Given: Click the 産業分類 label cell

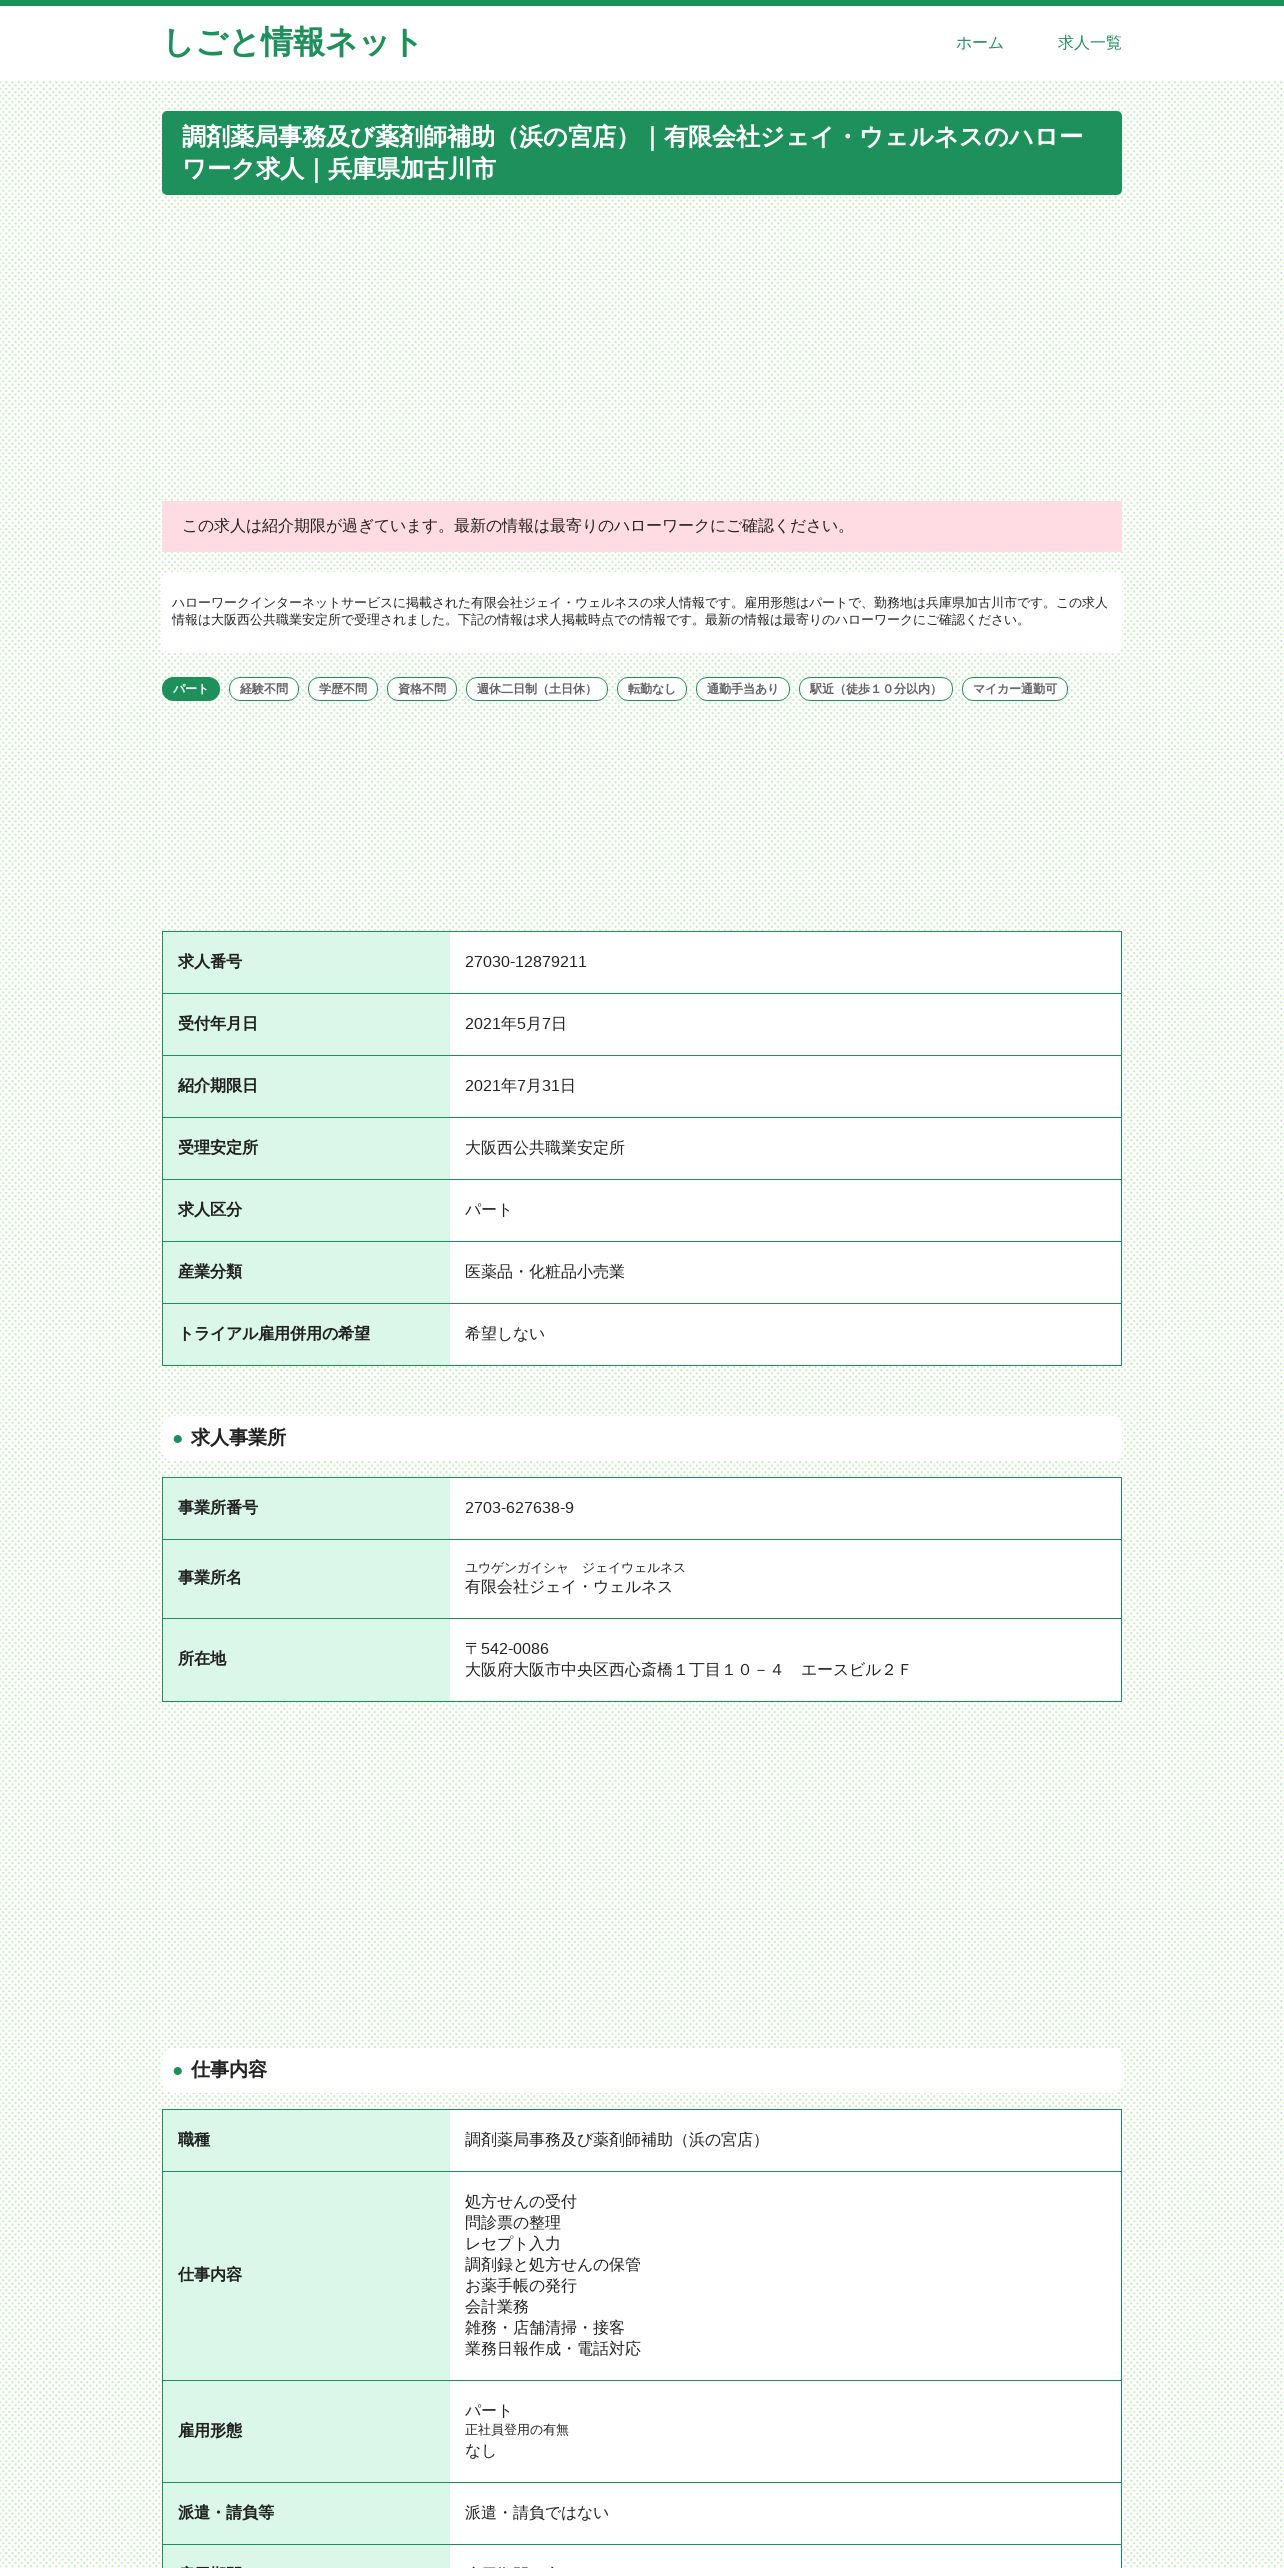Looking at the screenshot, I should (x=306, y=1272).
